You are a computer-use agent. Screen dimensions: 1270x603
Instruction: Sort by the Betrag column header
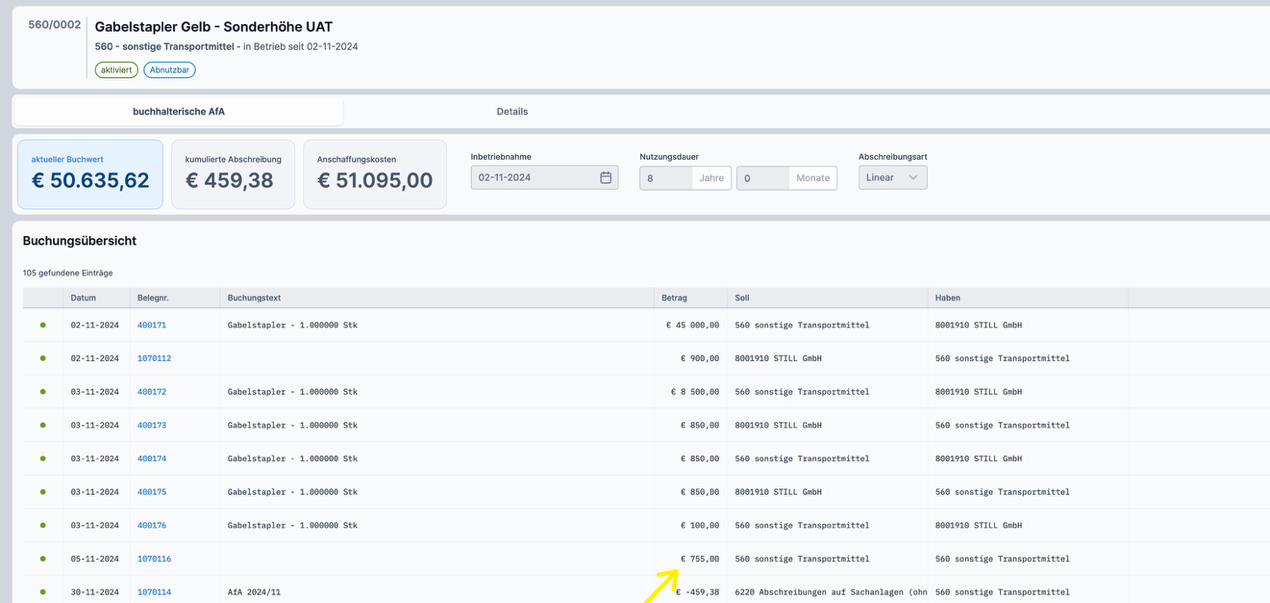(674, 298)
